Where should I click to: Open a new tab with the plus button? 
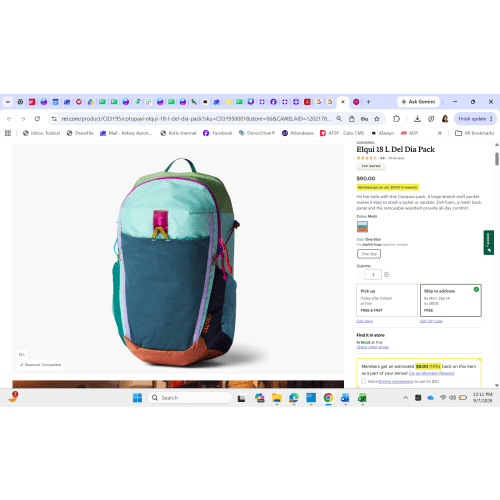368,102
